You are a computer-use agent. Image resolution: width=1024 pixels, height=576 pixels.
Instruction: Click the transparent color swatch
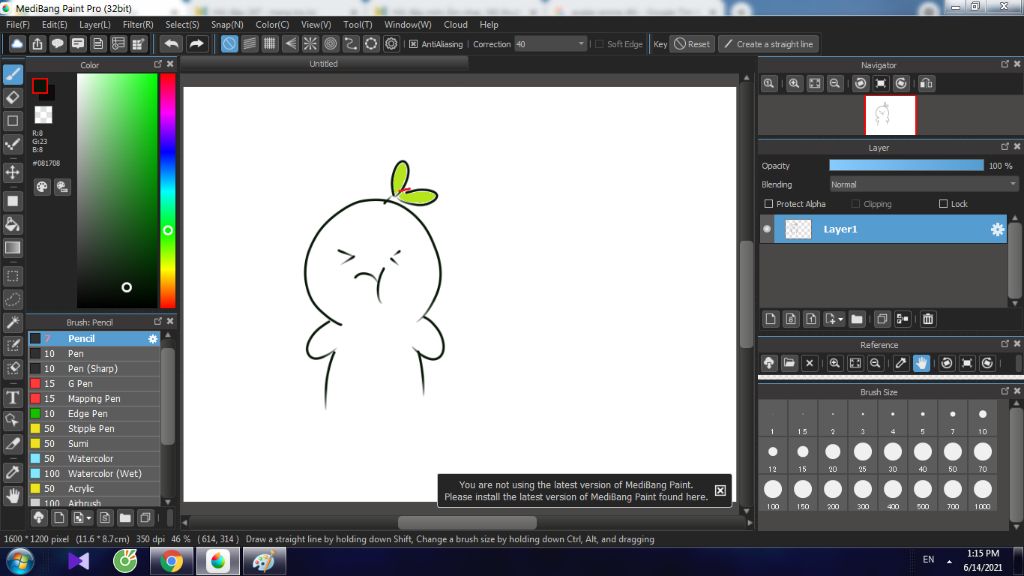43,115
